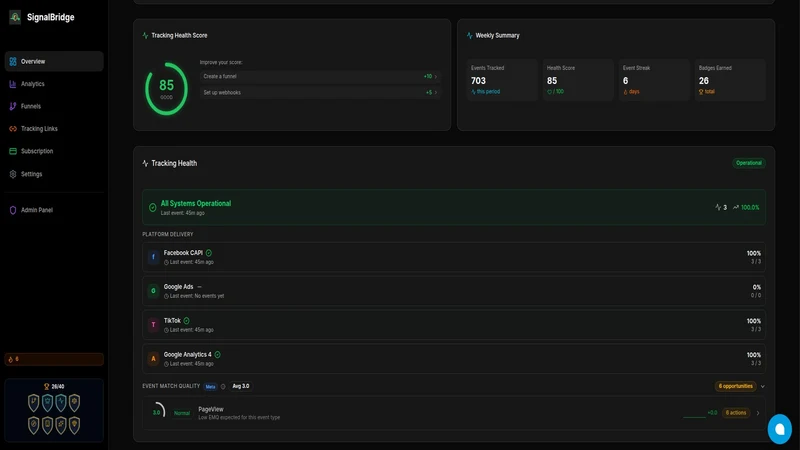Screen dimensions: 800x450
Task: Click the sidebar streak flame bar
Action: (x=54, y=359)
